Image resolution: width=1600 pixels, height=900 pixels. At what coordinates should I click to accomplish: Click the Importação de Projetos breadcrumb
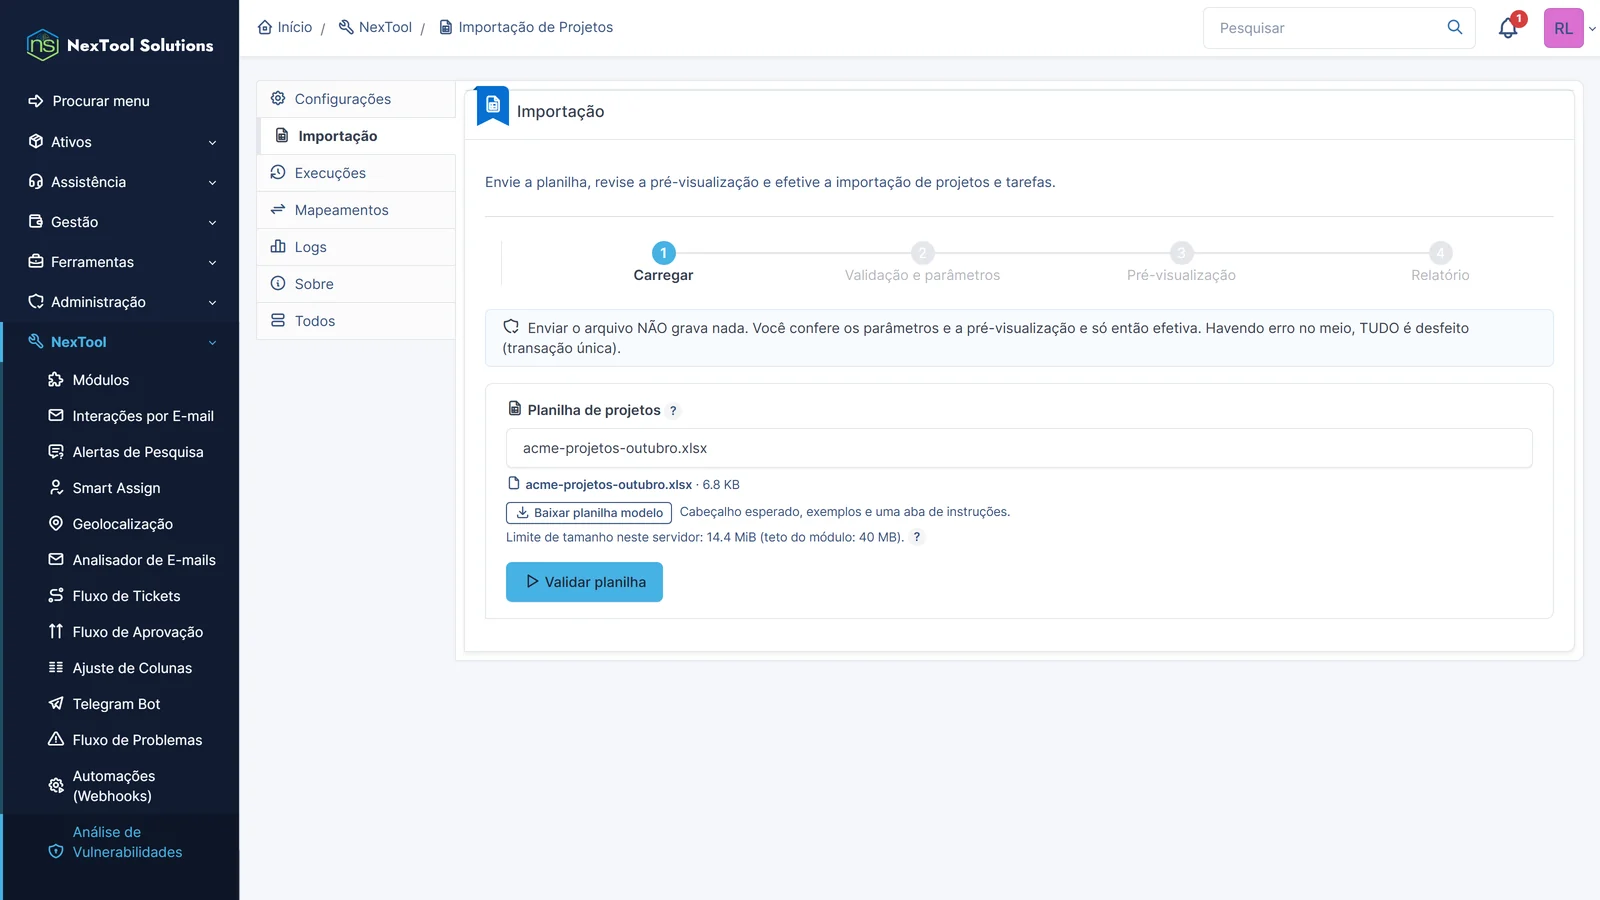pyautogui.click(x=526, y=27)
